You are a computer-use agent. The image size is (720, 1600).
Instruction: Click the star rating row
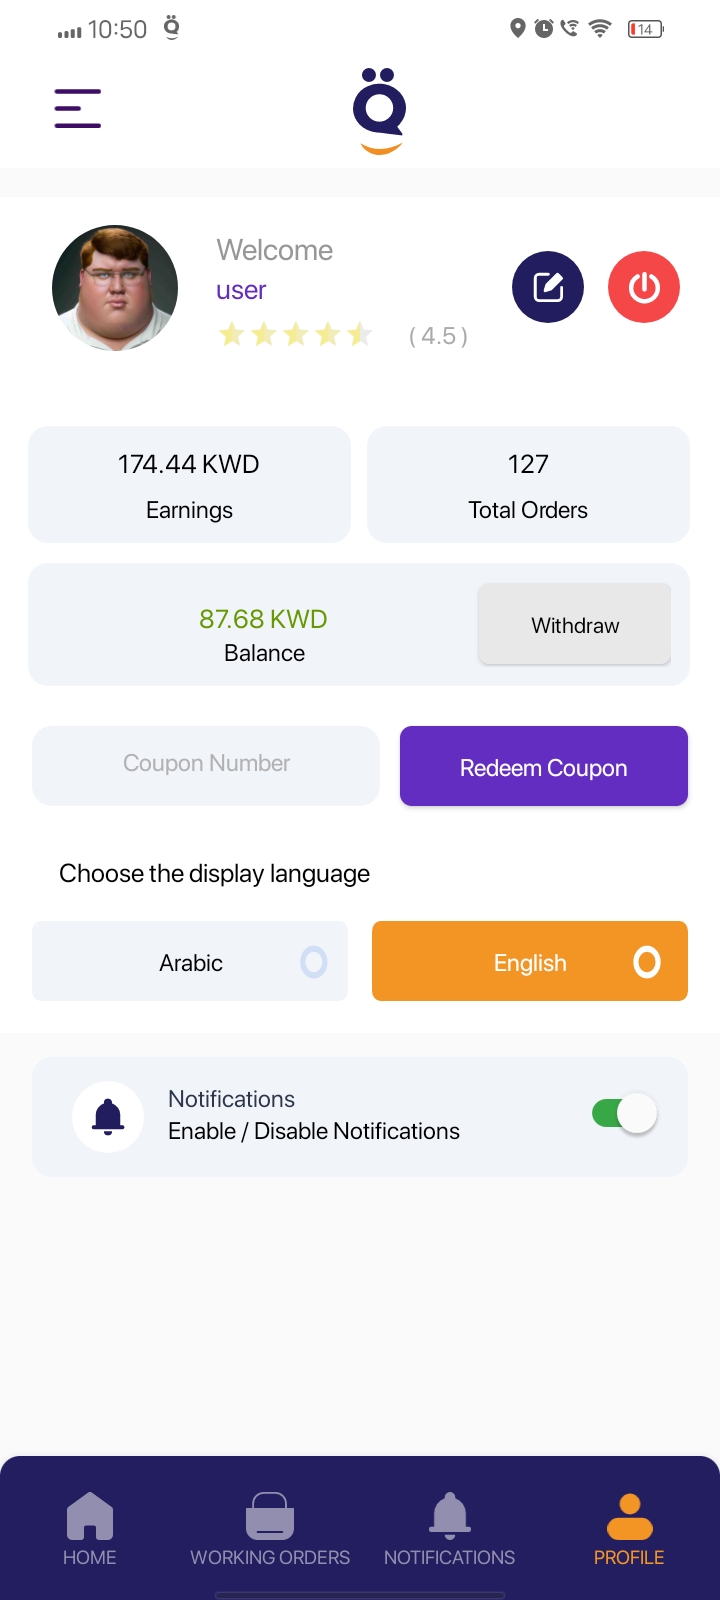tap(296, 335)
